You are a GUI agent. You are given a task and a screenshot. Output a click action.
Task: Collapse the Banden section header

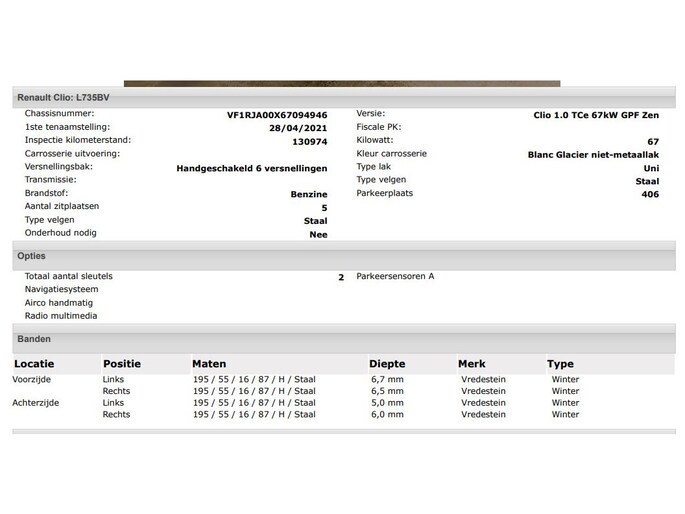(x=34, y=339)
